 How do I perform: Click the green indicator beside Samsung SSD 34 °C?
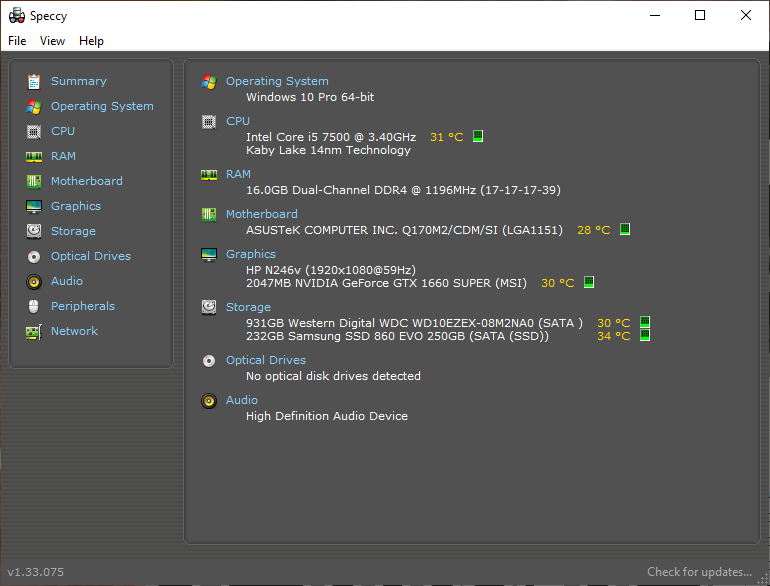pos(645,335)
